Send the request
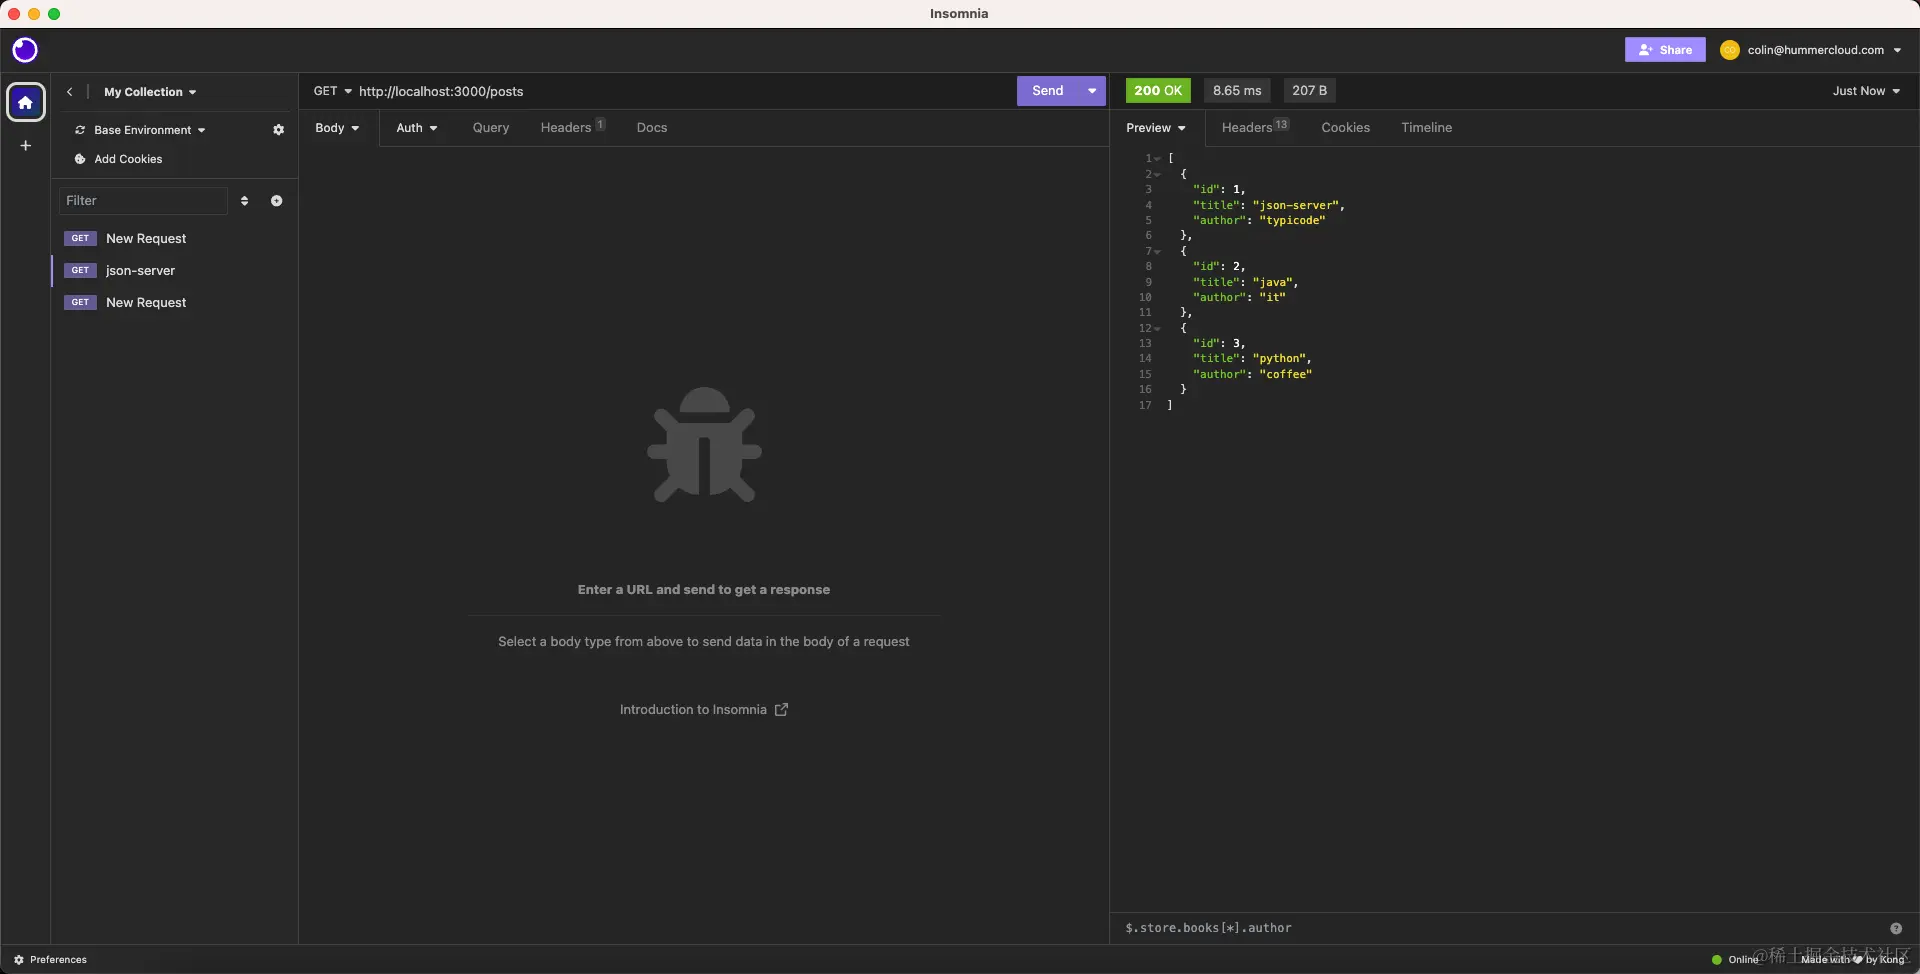 point(1048,91)
